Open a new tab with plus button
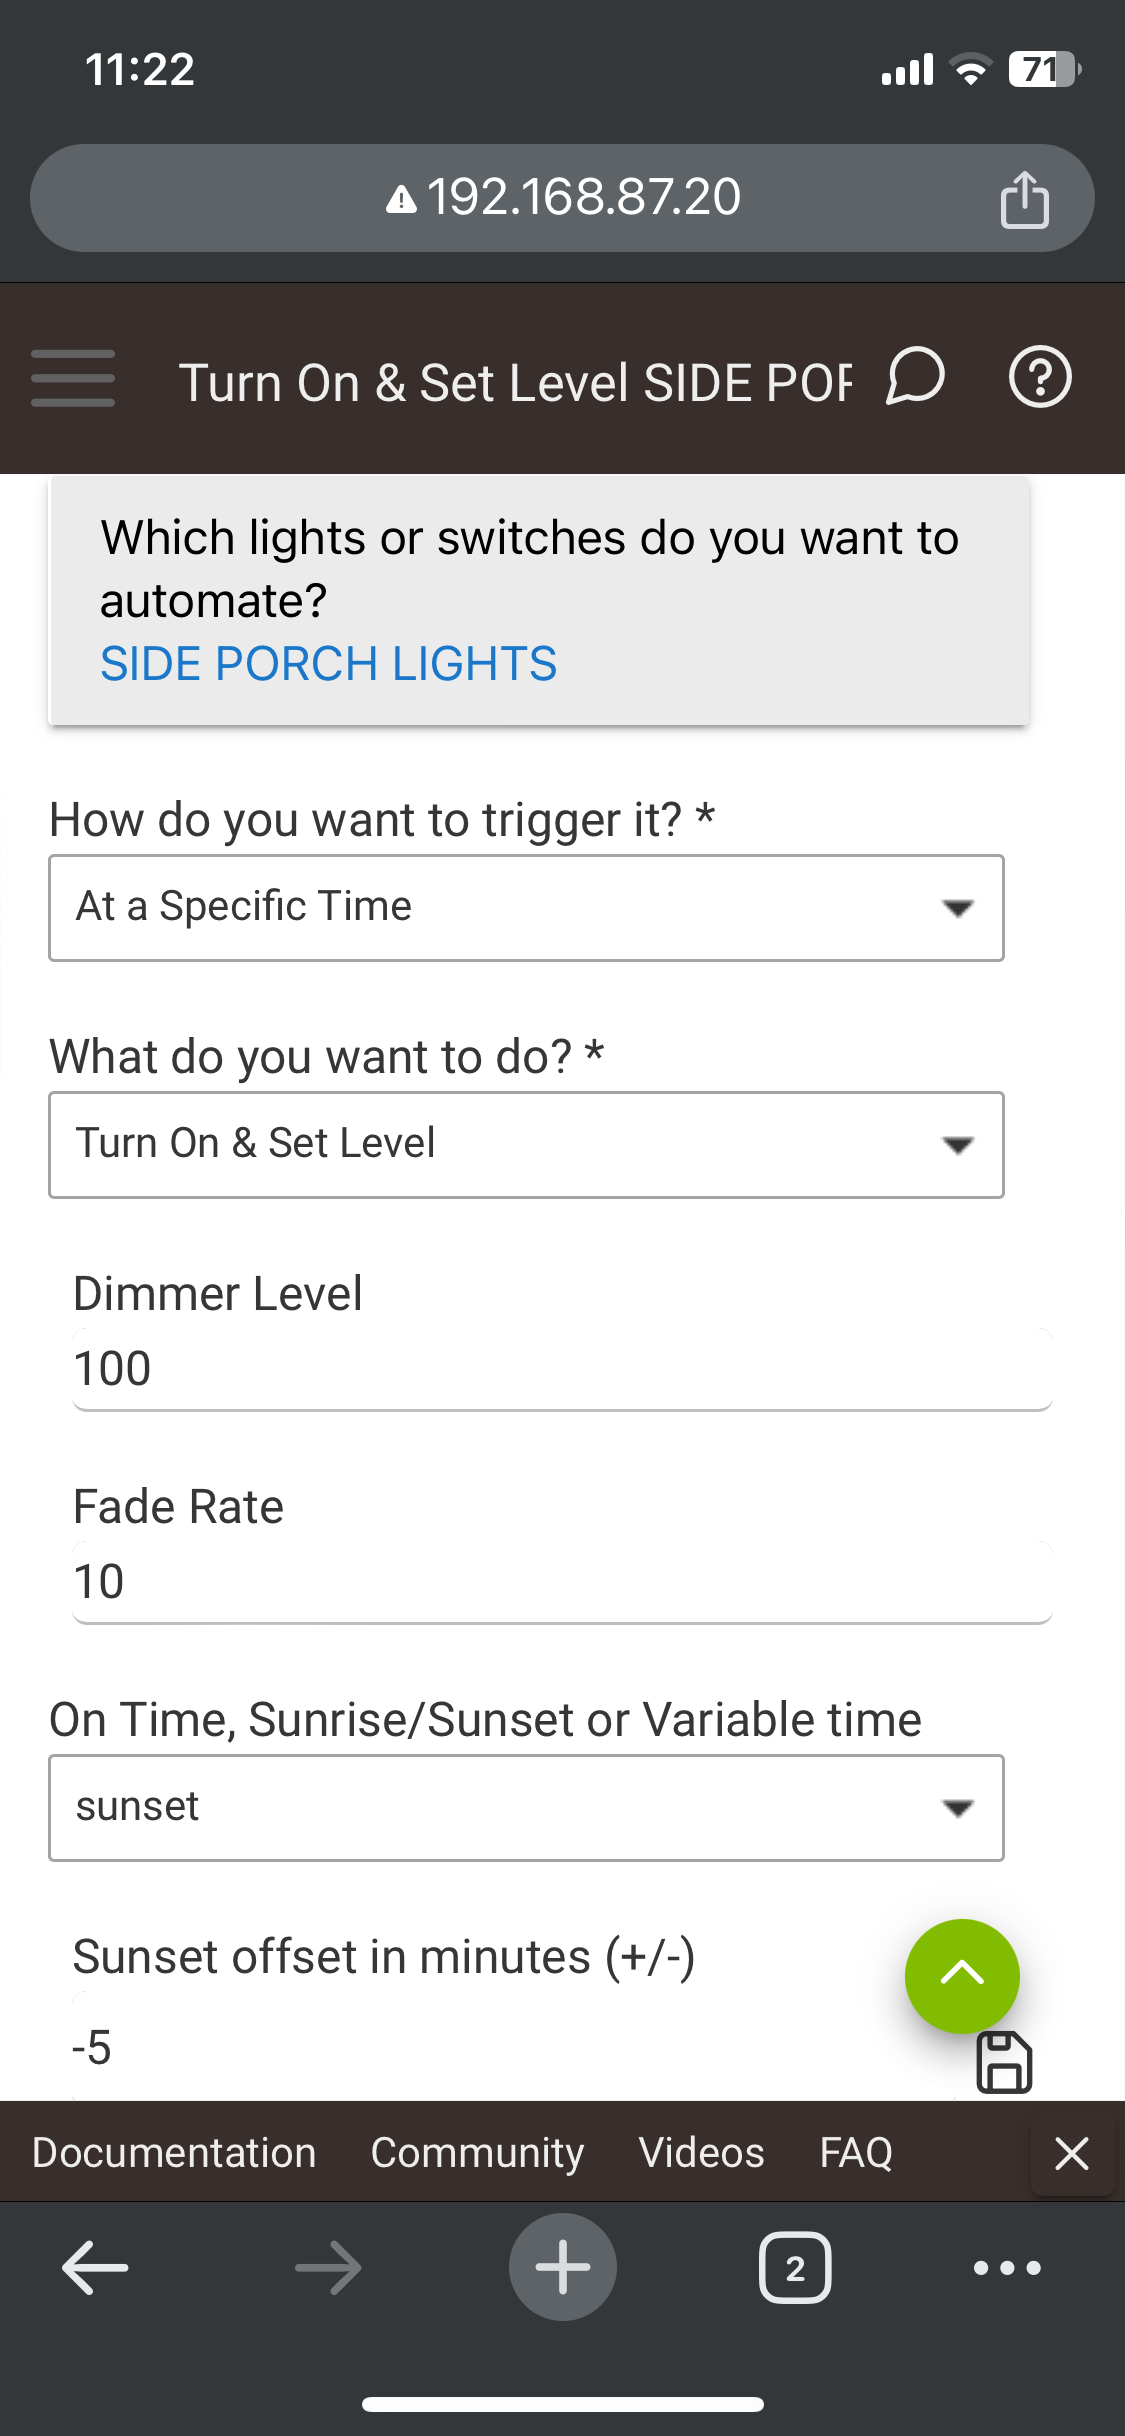The height and width of the screenshot is (2436, 1125). pyautogui.click(x=563, y=2267)
